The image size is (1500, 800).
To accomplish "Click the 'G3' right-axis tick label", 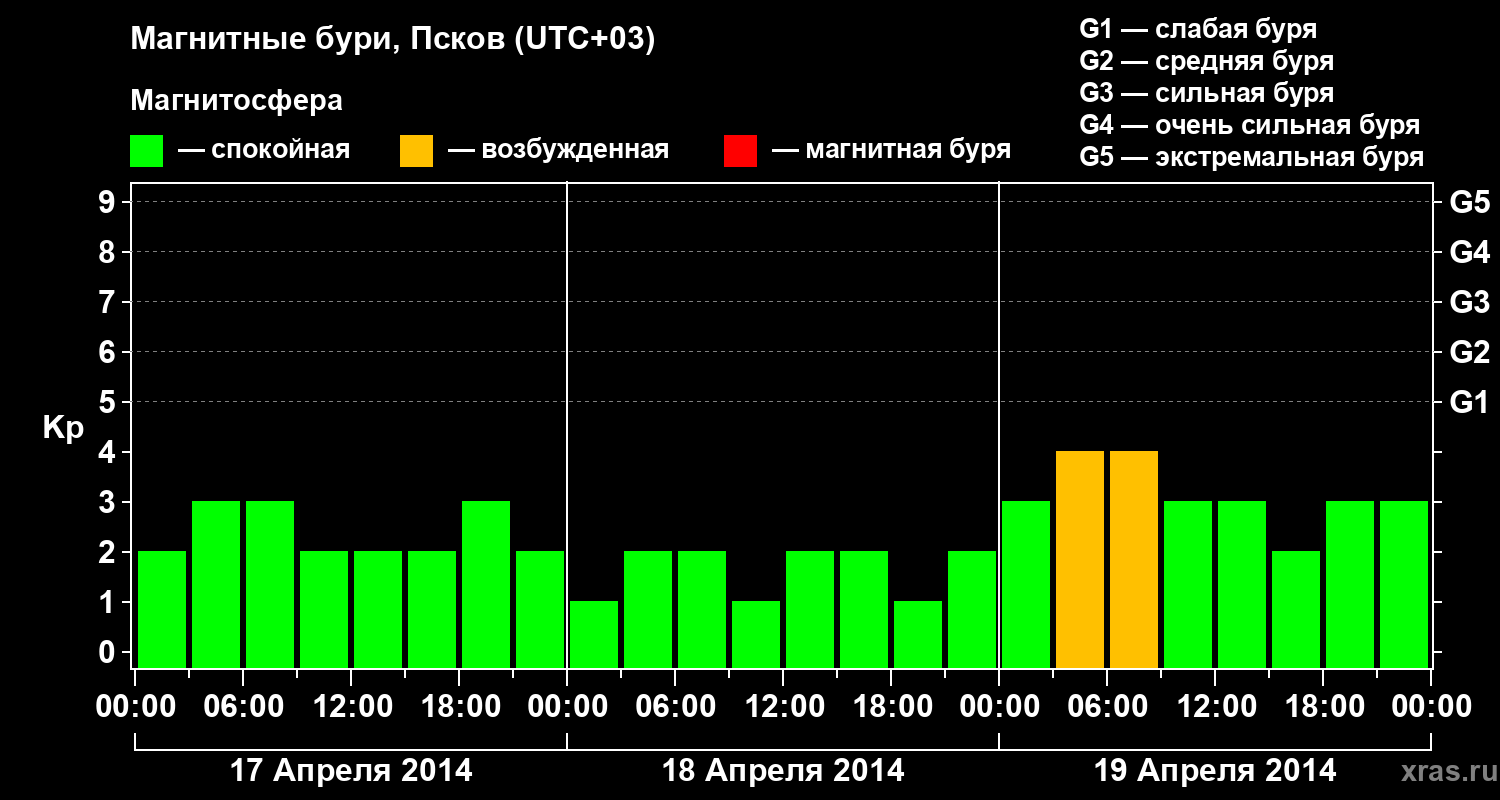I will click(x=1469, y=302).
